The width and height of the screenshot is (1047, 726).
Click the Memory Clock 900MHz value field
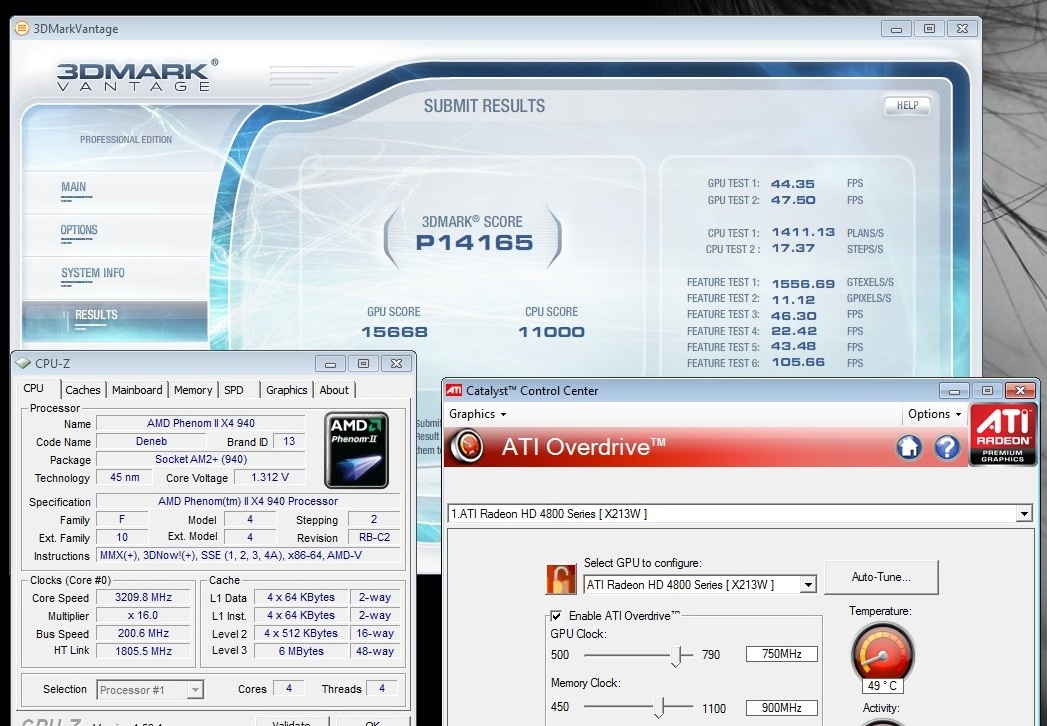click(782, 708)
